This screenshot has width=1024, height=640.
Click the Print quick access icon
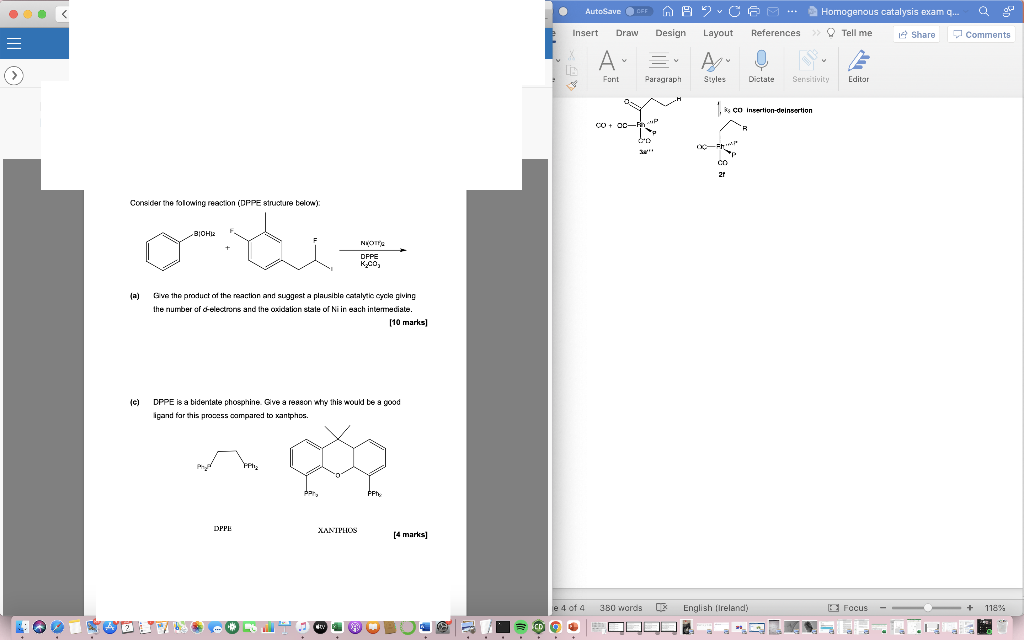pos(754,10)
